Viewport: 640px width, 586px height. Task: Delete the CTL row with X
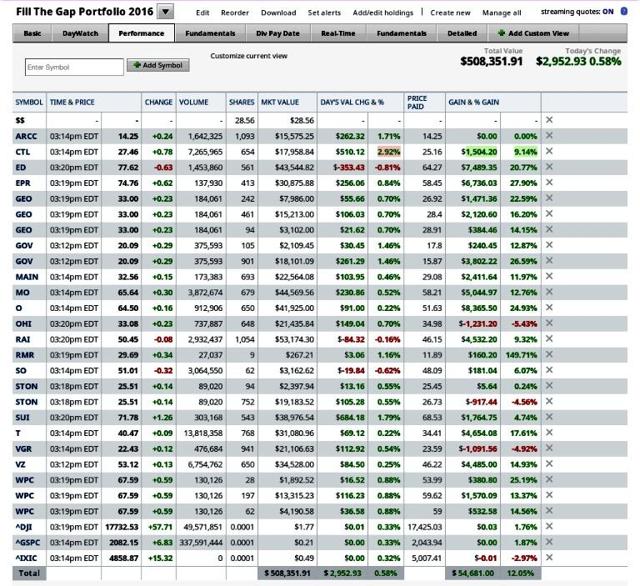pyautogui.click(x=549, y=151)
